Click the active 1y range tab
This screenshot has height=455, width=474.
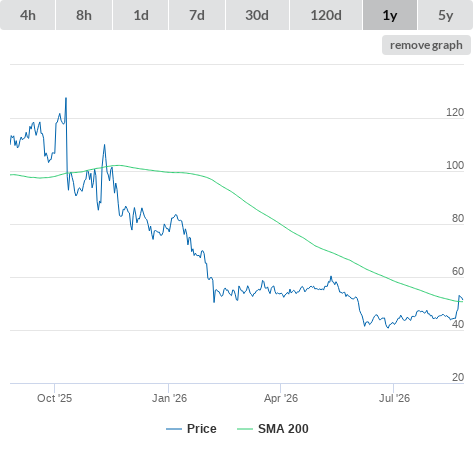(390, 15)
